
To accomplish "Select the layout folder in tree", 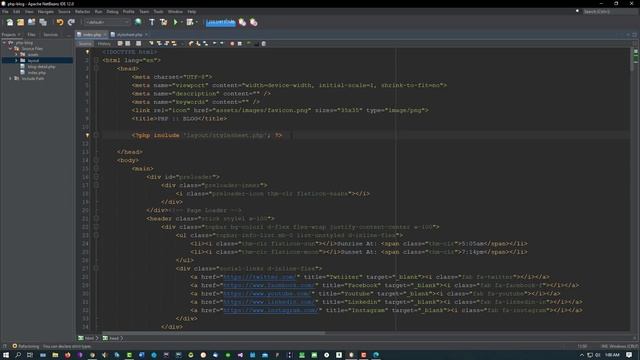I will 33,60.
